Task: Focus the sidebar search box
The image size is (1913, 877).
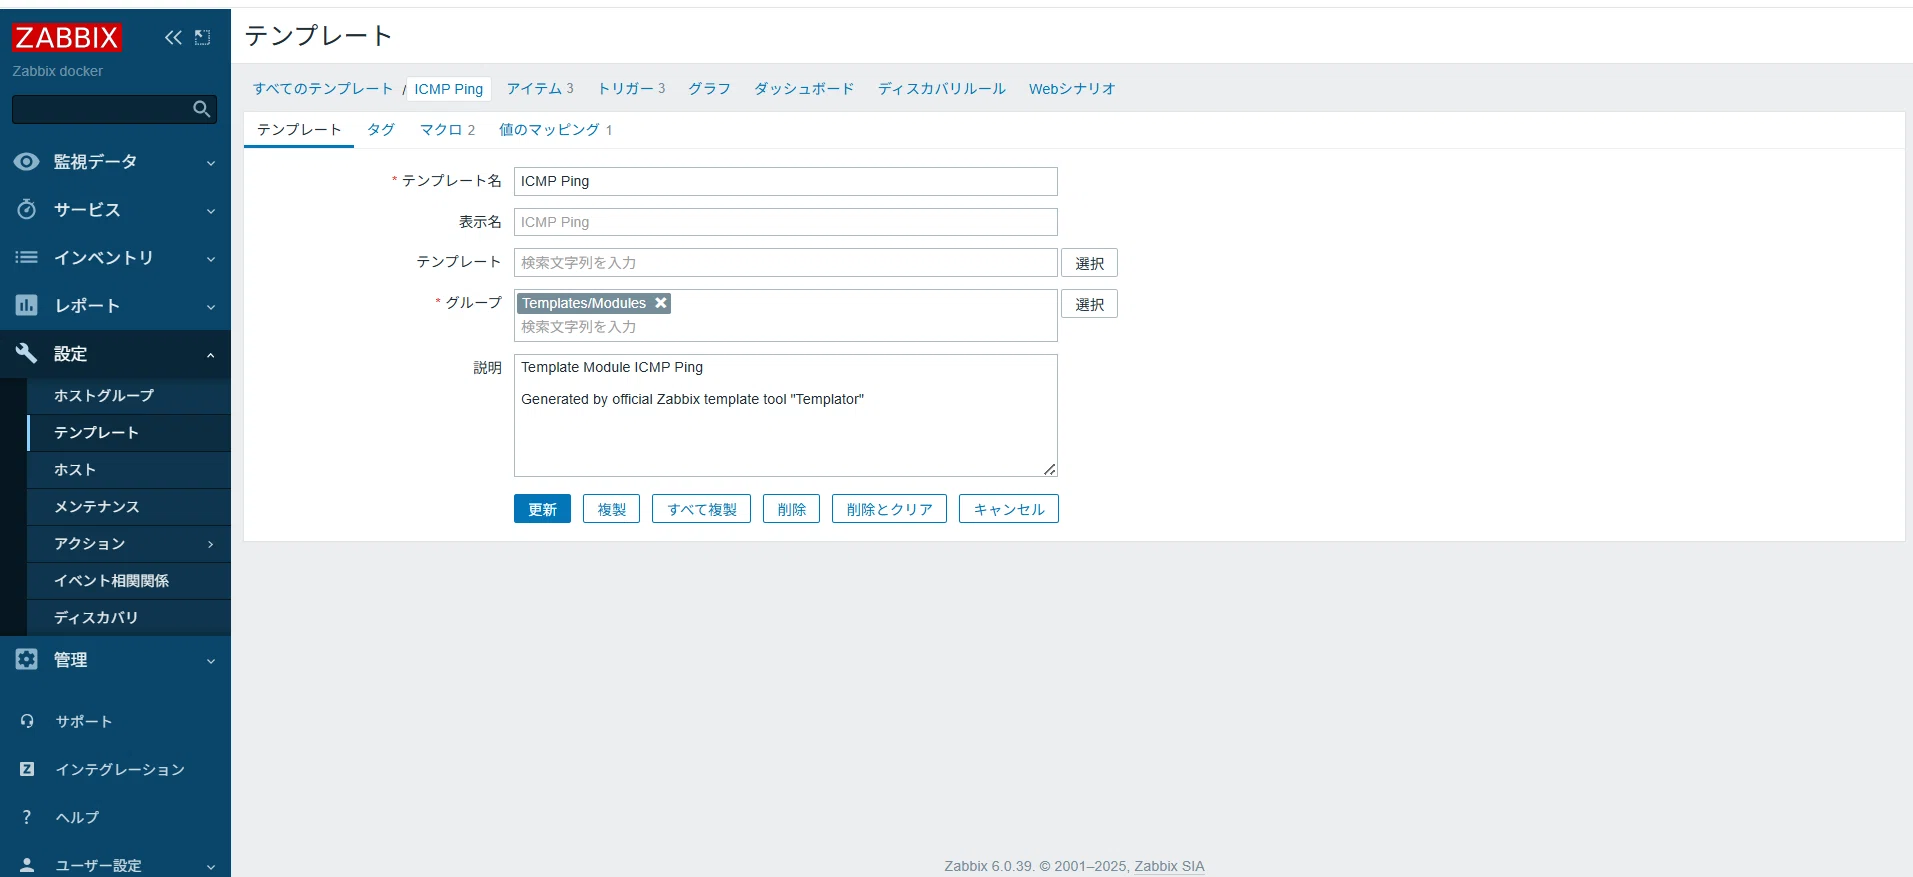Action: 102,109
